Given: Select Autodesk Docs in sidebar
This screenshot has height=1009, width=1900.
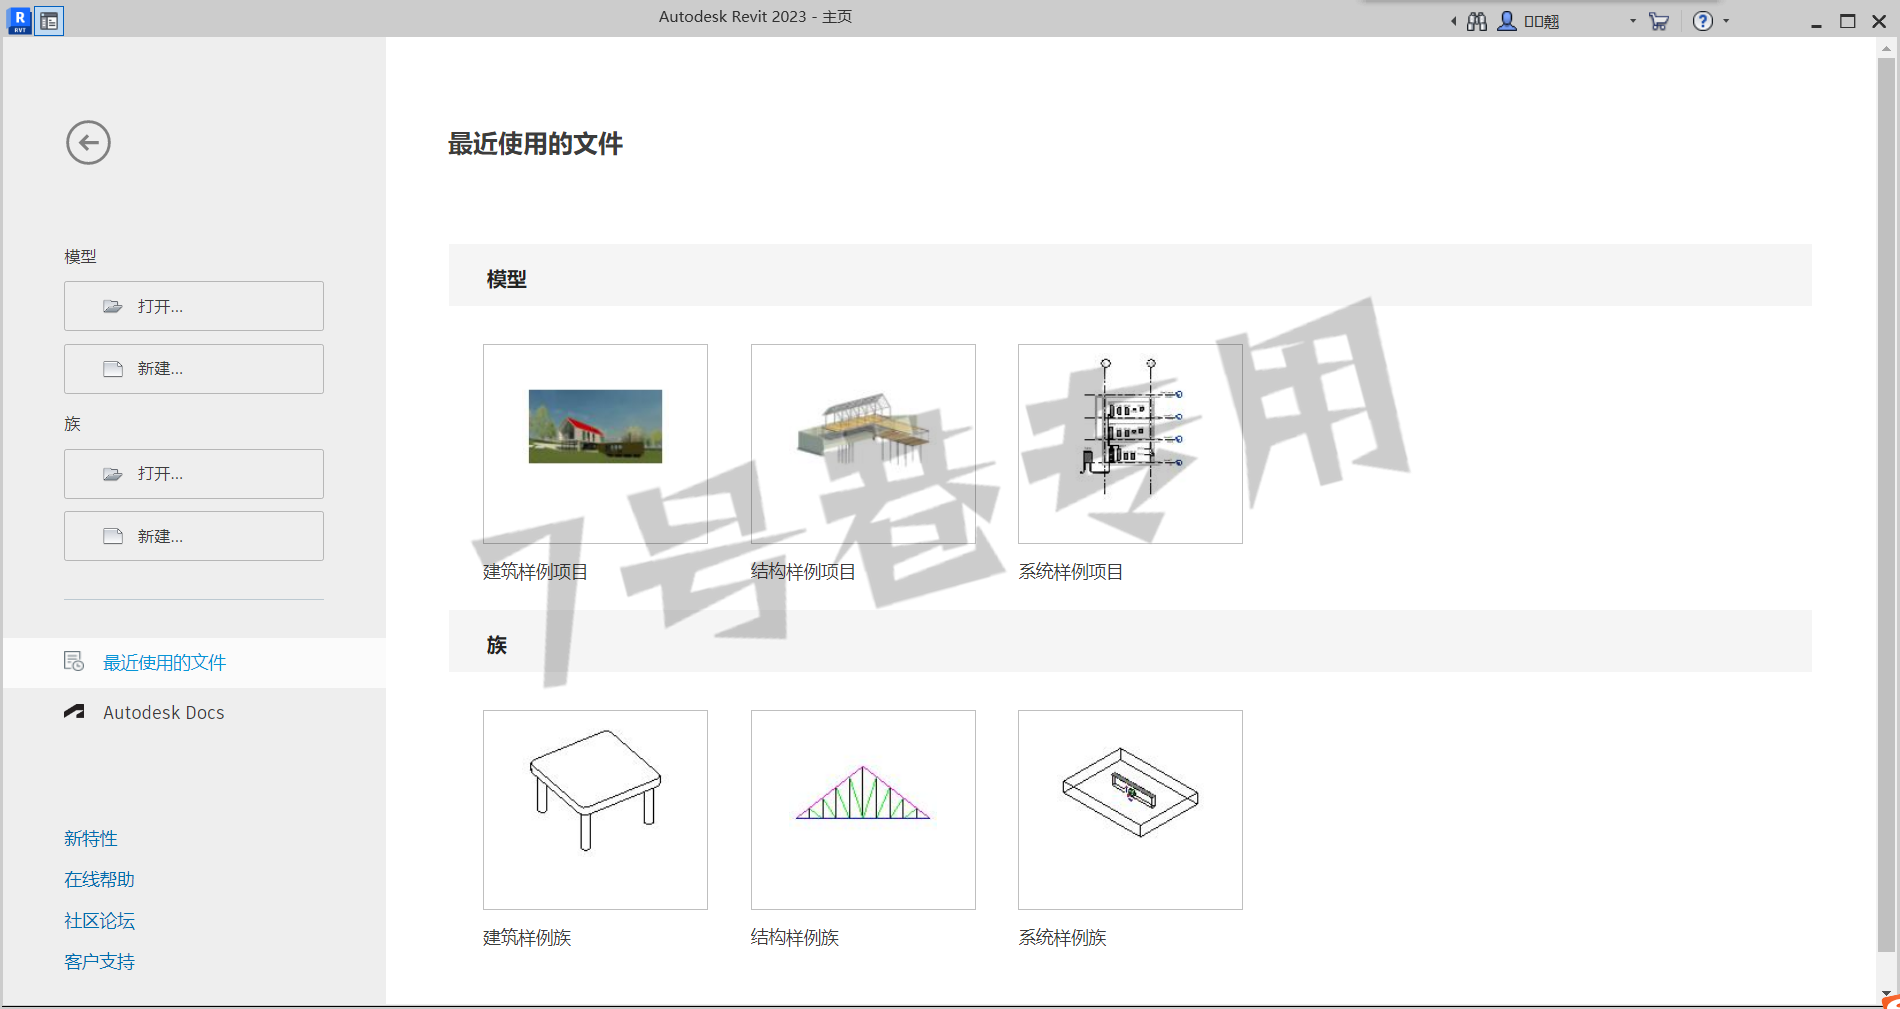Looking at the screenshot, I should point(194,712).
